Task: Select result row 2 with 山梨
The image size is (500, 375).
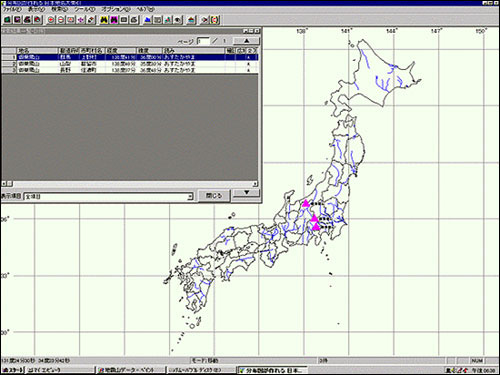Action: pos(129,64)
